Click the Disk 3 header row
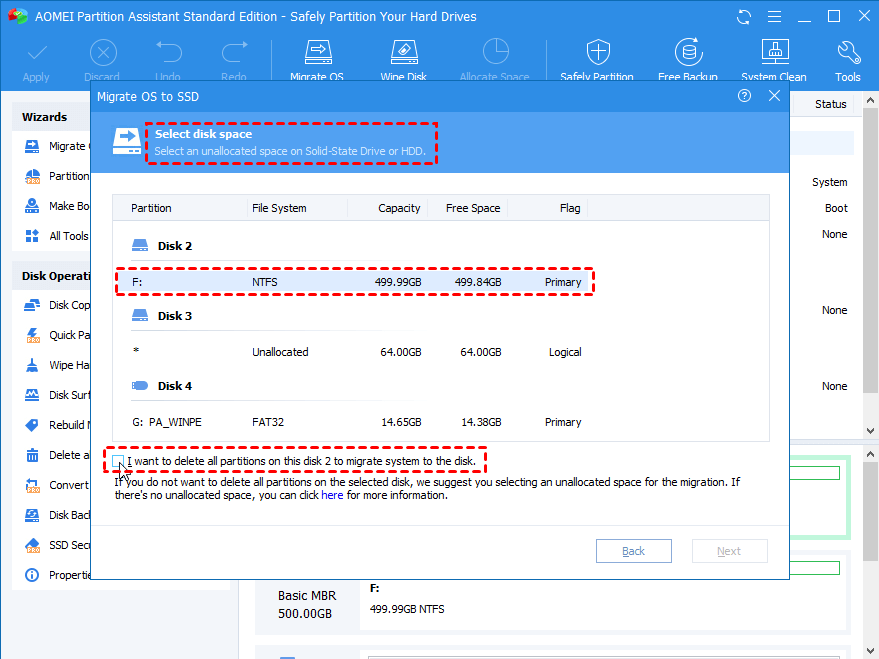 [x=161, y=315]
